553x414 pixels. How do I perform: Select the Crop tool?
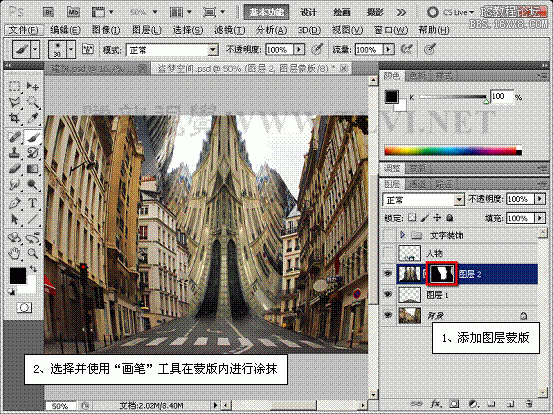pyautogui.click(x=14, y=118)
